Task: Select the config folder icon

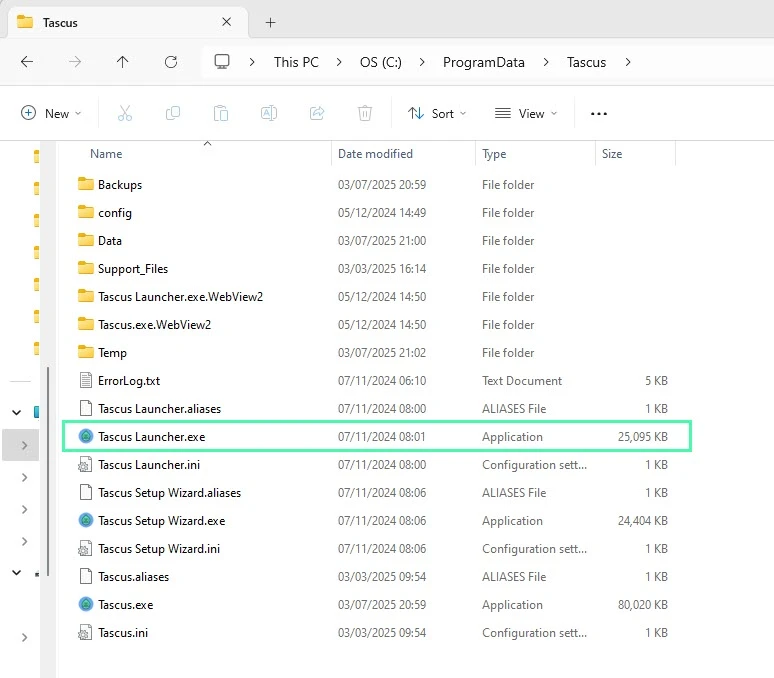Action: click(86, 212)
